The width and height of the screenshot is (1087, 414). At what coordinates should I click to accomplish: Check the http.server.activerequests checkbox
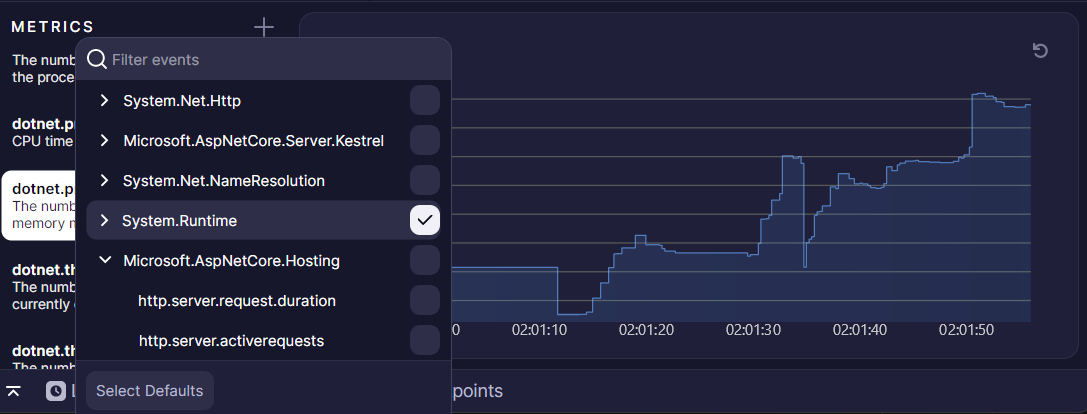point(425,341)
